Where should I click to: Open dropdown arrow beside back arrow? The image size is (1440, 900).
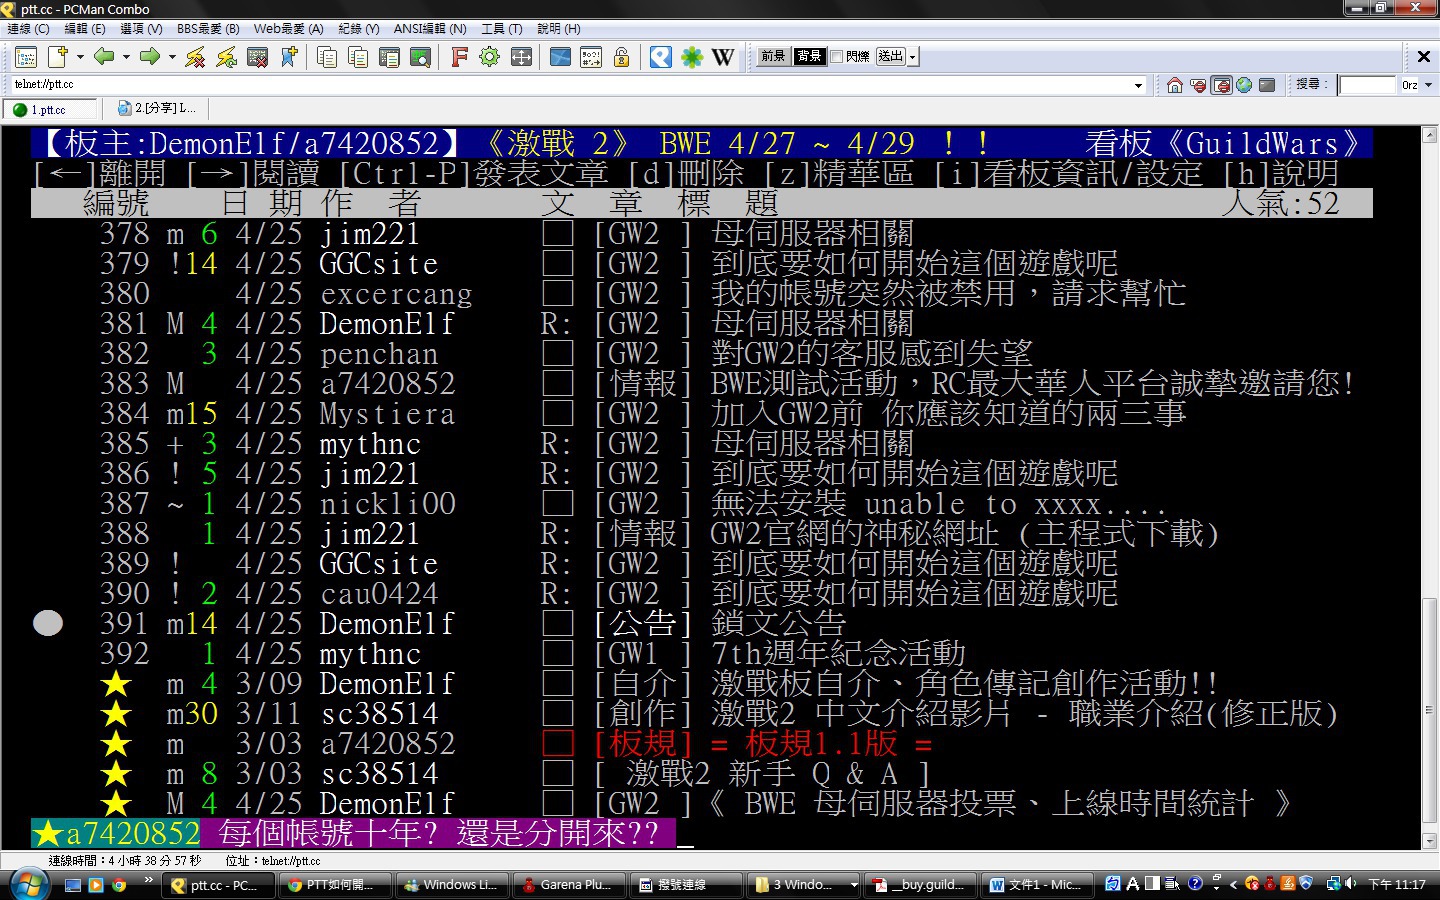(126, 57)
